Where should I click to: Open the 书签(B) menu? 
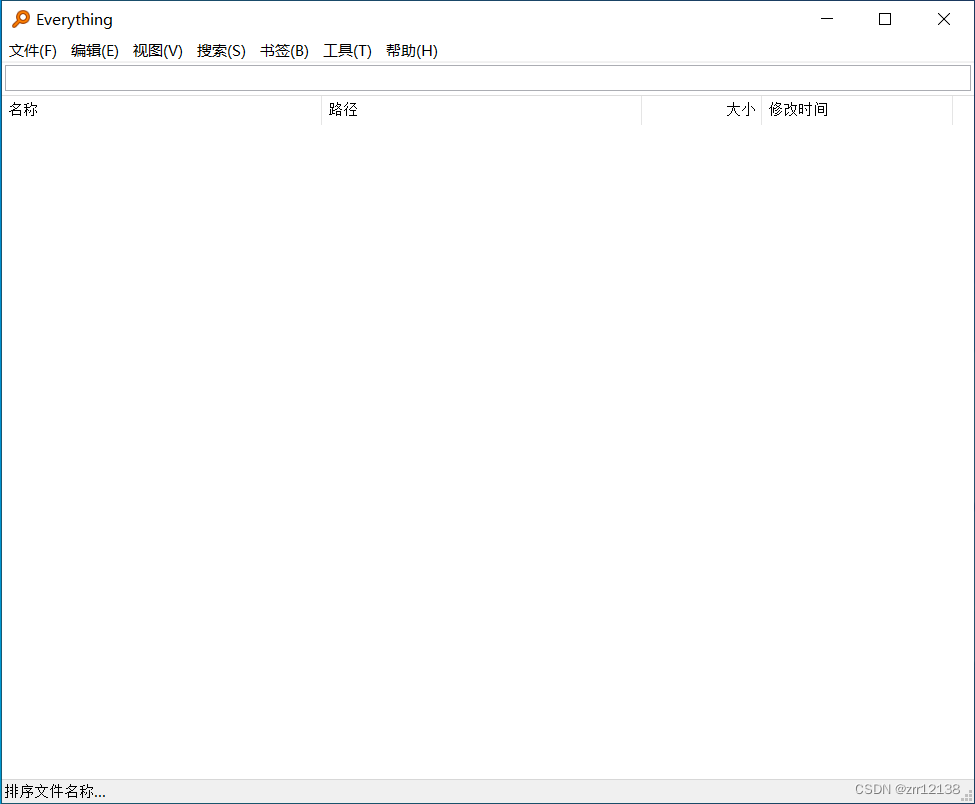(284, 50)
